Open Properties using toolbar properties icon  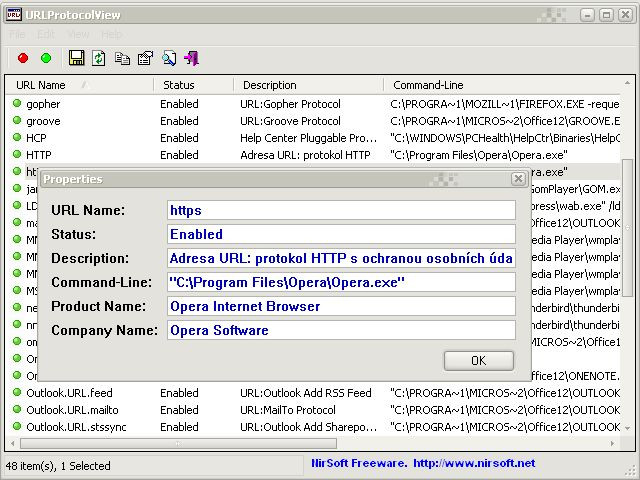tap(145, 58)
